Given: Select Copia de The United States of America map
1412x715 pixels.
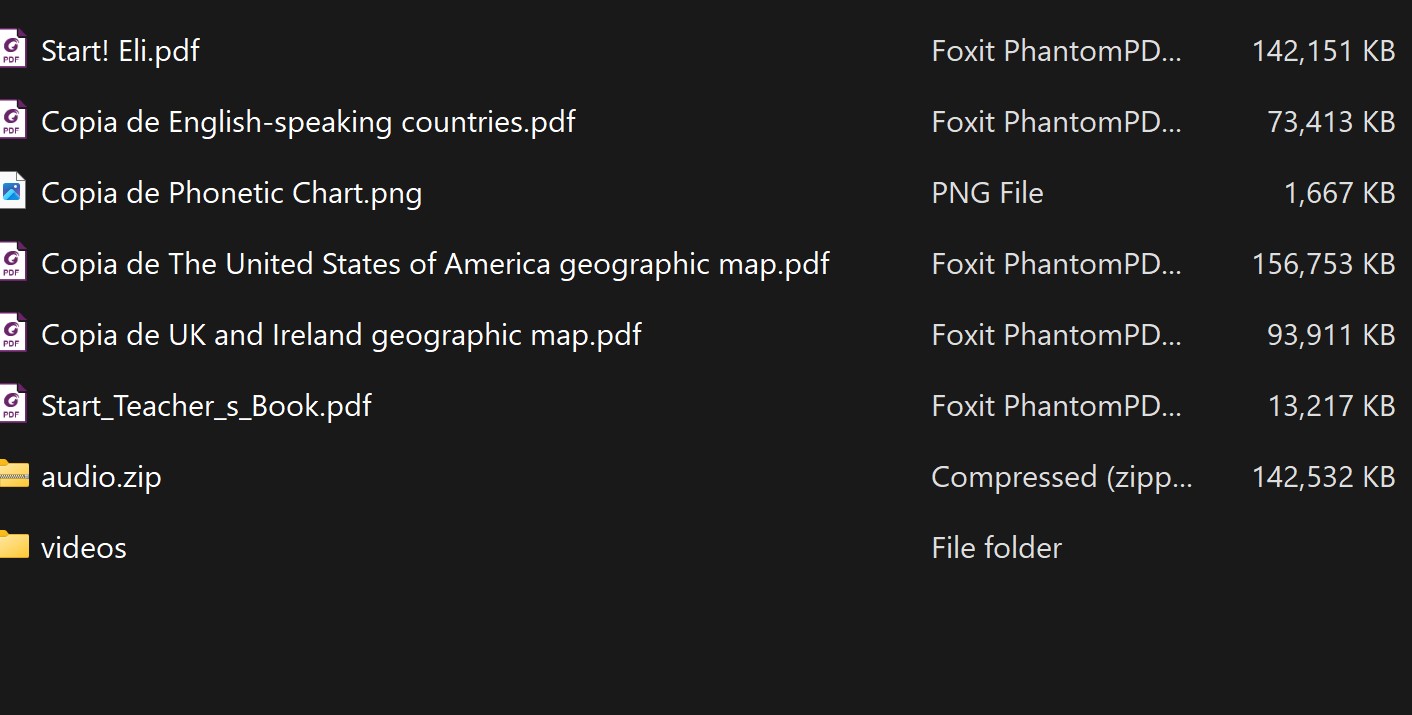Looking at the screenshot, I should point(435,264).
